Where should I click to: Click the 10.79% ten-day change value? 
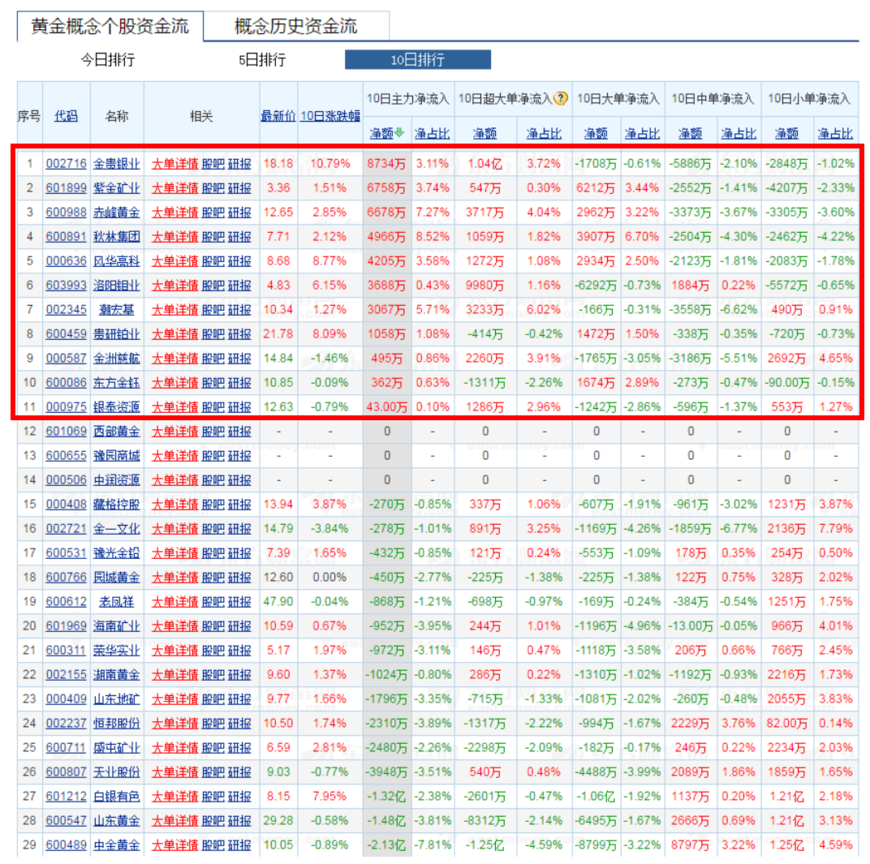[330, 164]
